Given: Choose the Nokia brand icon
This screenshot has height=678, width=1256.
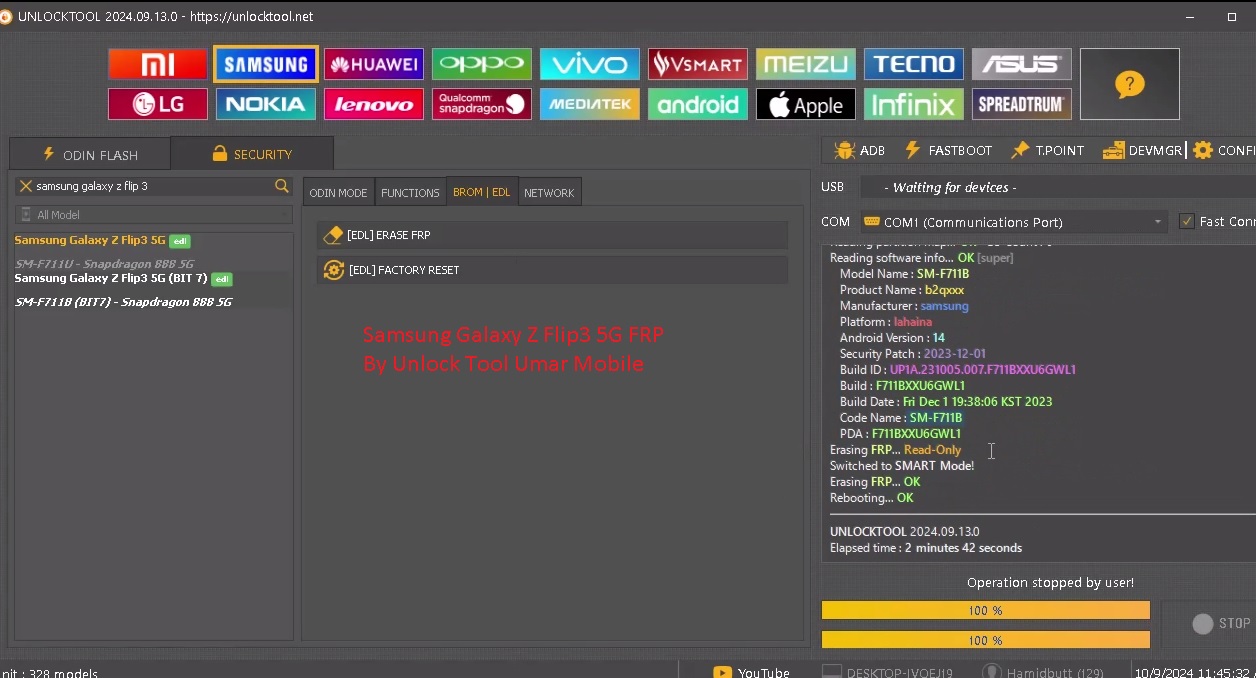Looking at the screenshot, I should click(x=266, y=104).
